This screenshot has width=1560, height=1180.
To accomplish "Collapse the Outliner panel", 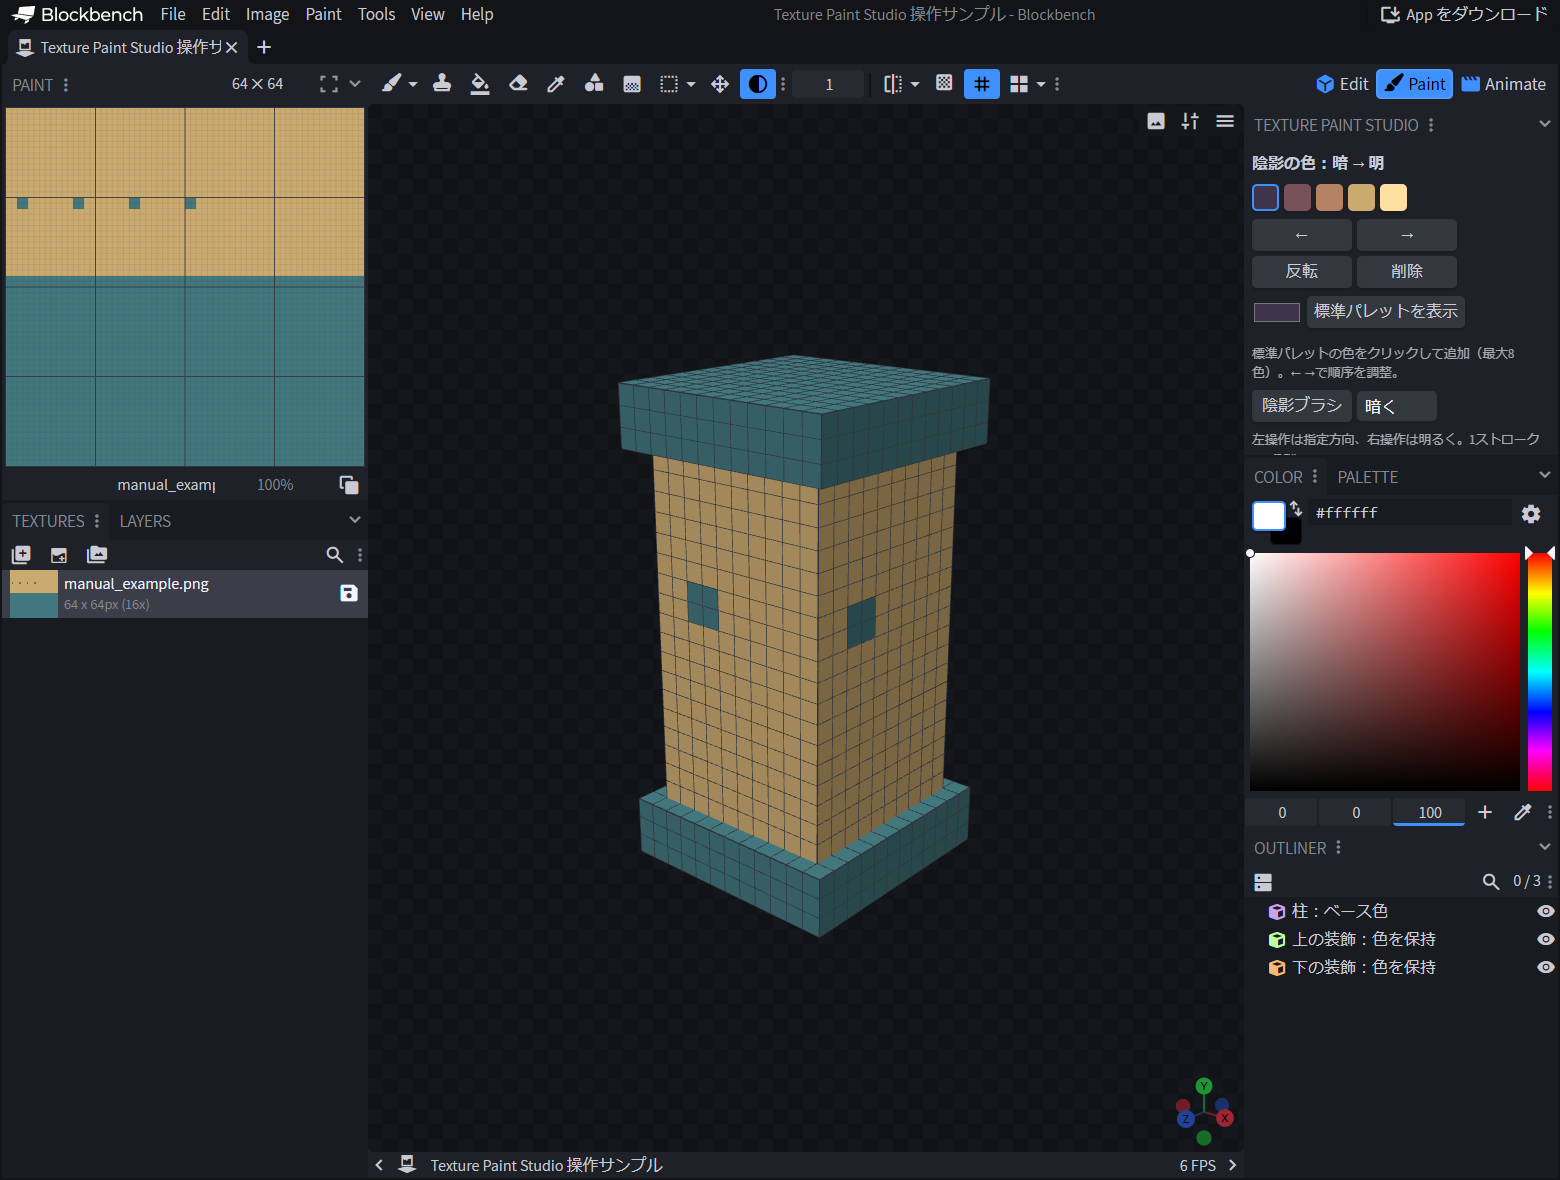I will tap(1545, 847).
